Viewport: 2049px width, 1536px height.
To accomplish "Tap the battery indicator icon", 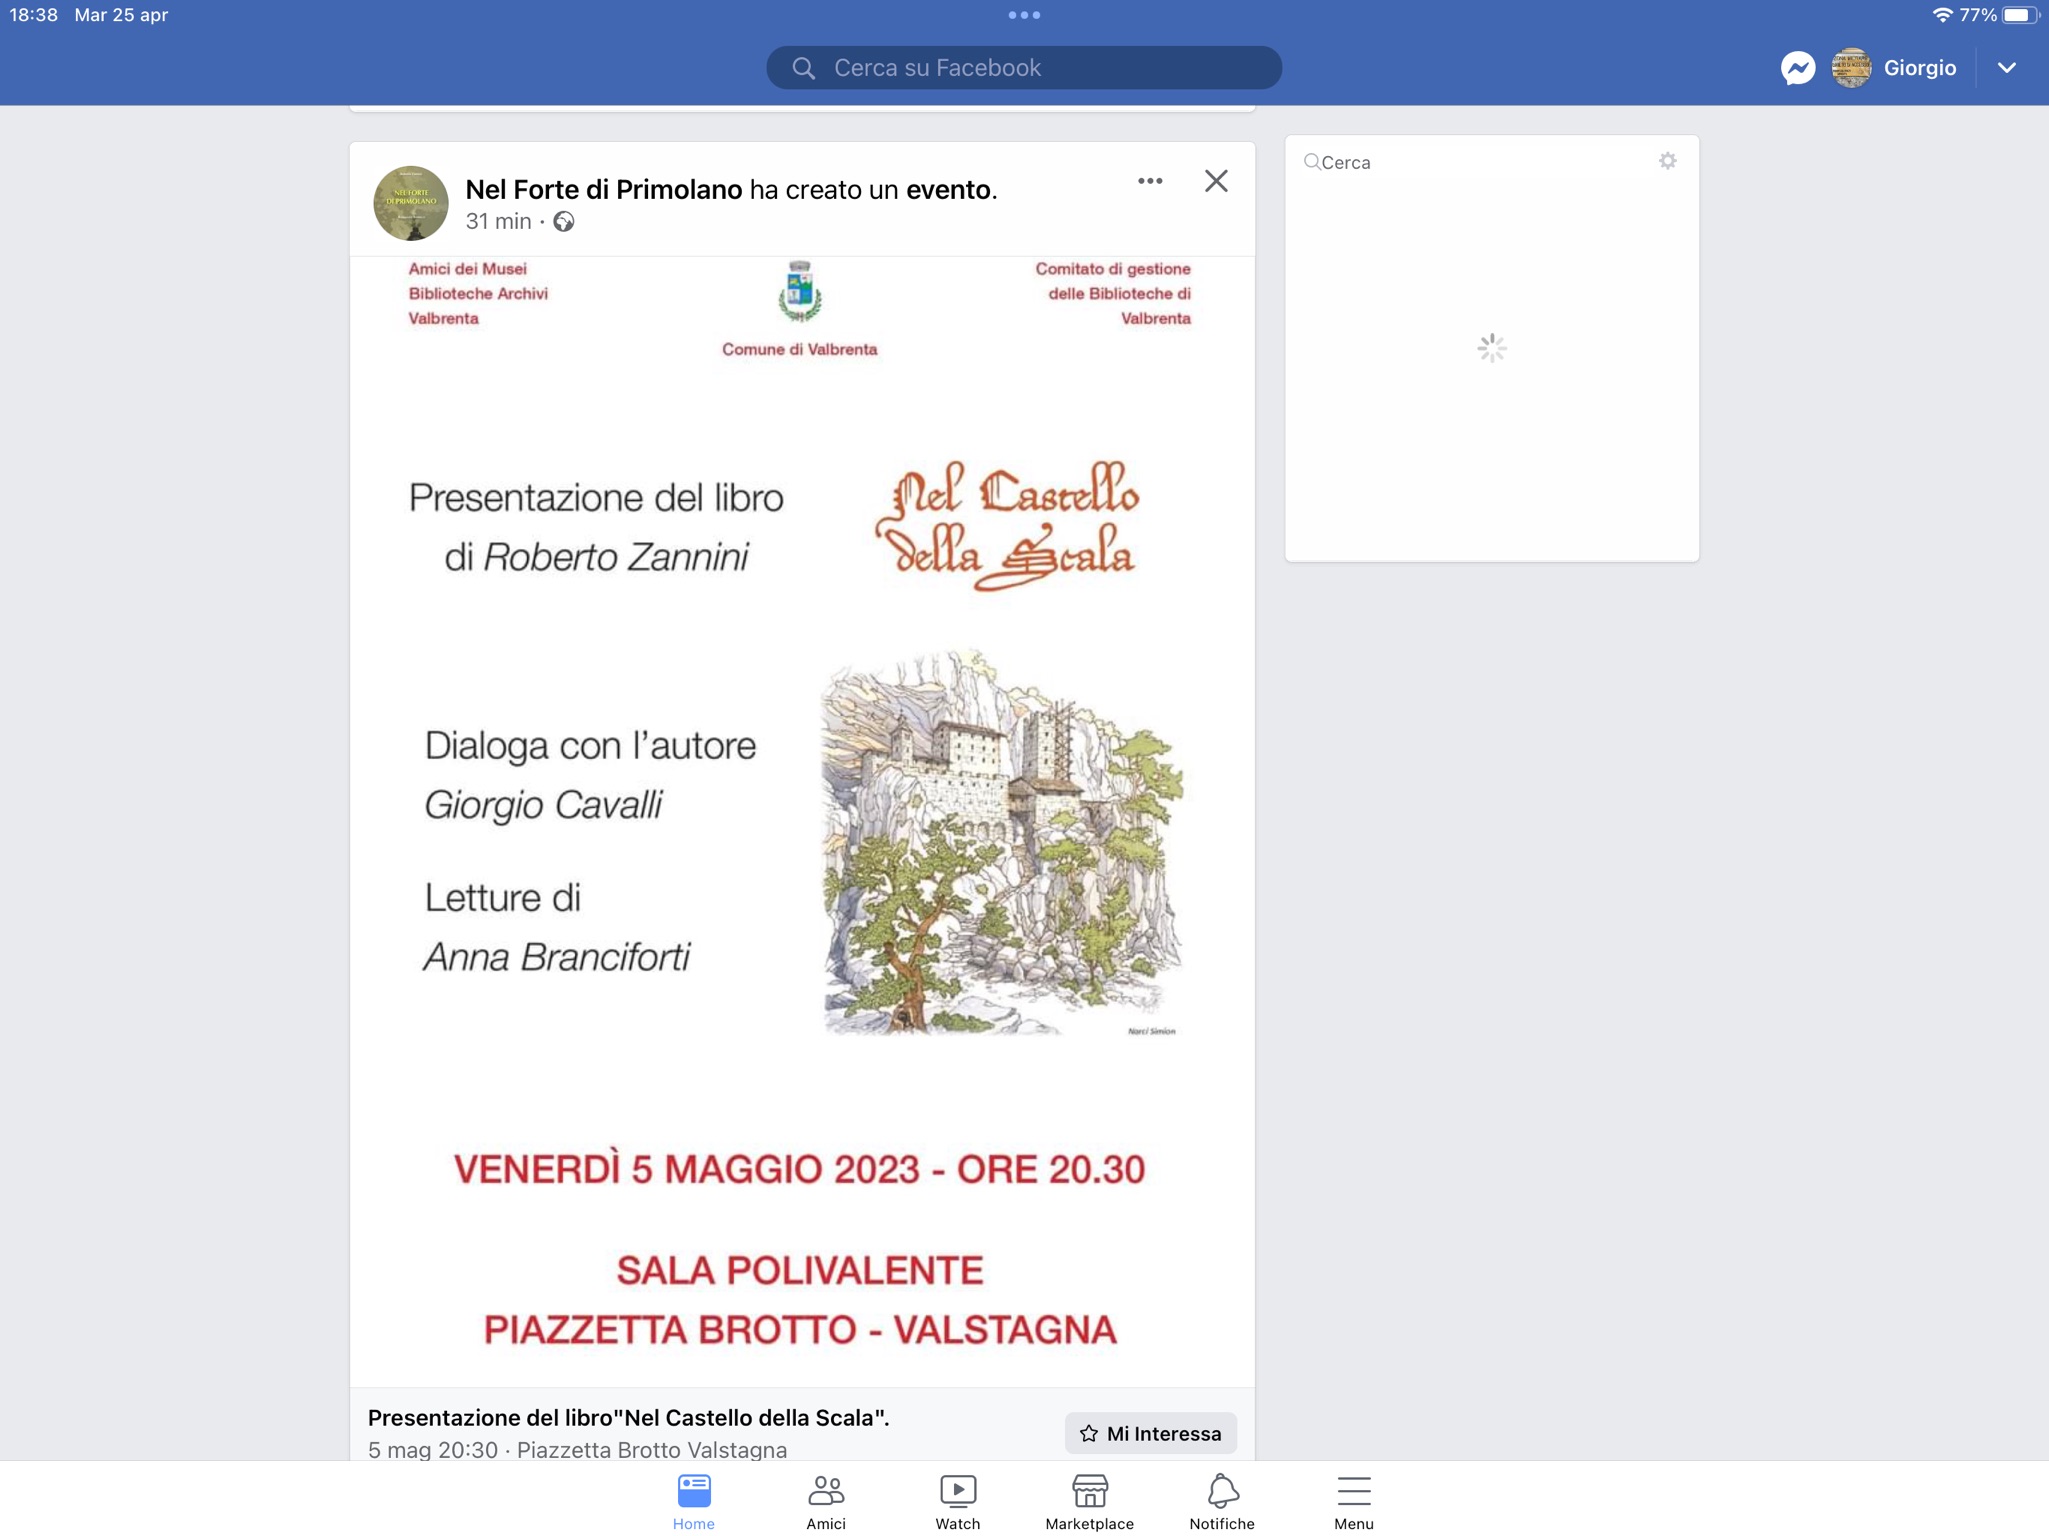I will pos(2020,15).
